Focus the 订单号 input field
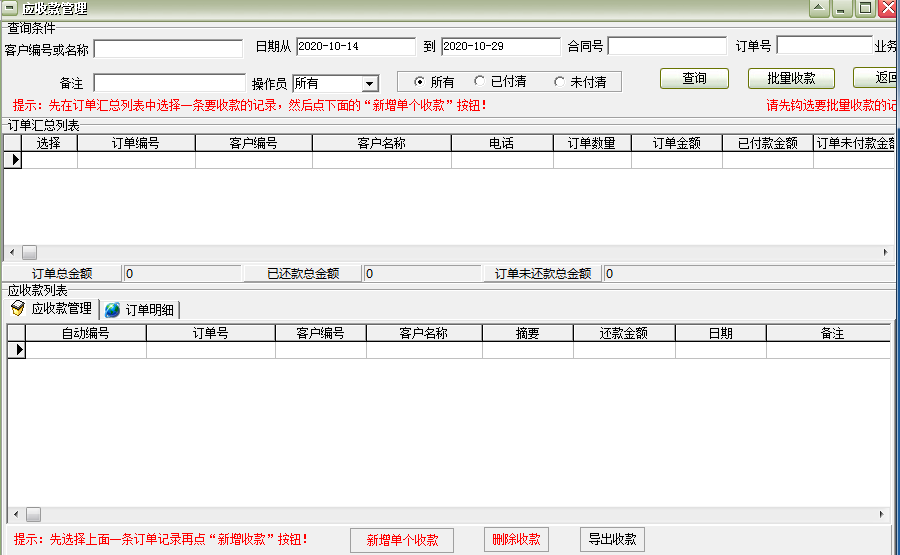 click(824, 45)
